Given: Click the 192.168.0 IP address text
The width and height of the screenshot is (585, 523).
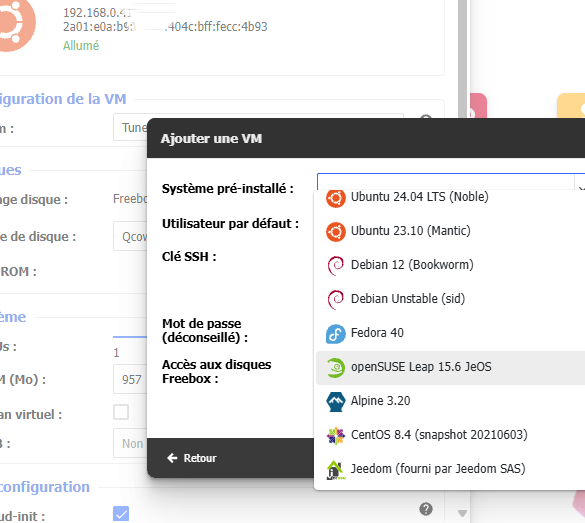Looking at the screenshot, I should click(98, 13).
